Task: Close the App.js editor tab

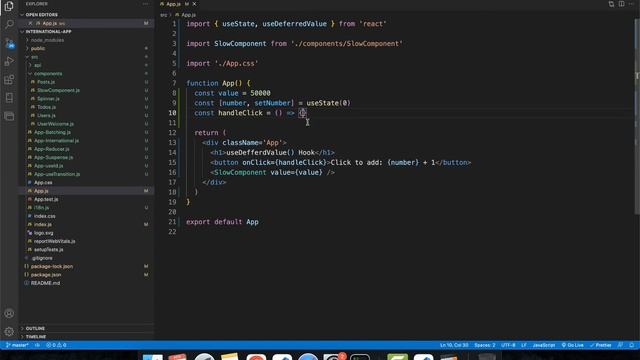Action: pyautogui.click(x=194, y=4)
